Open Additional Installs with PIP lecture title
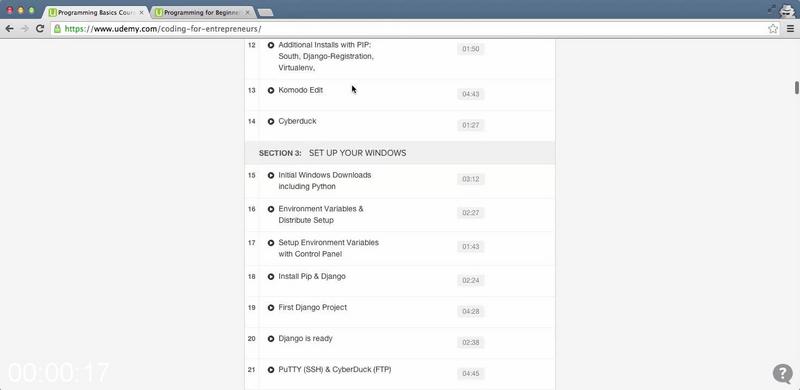This screenshot has height=390, width=800. point(326,56)
